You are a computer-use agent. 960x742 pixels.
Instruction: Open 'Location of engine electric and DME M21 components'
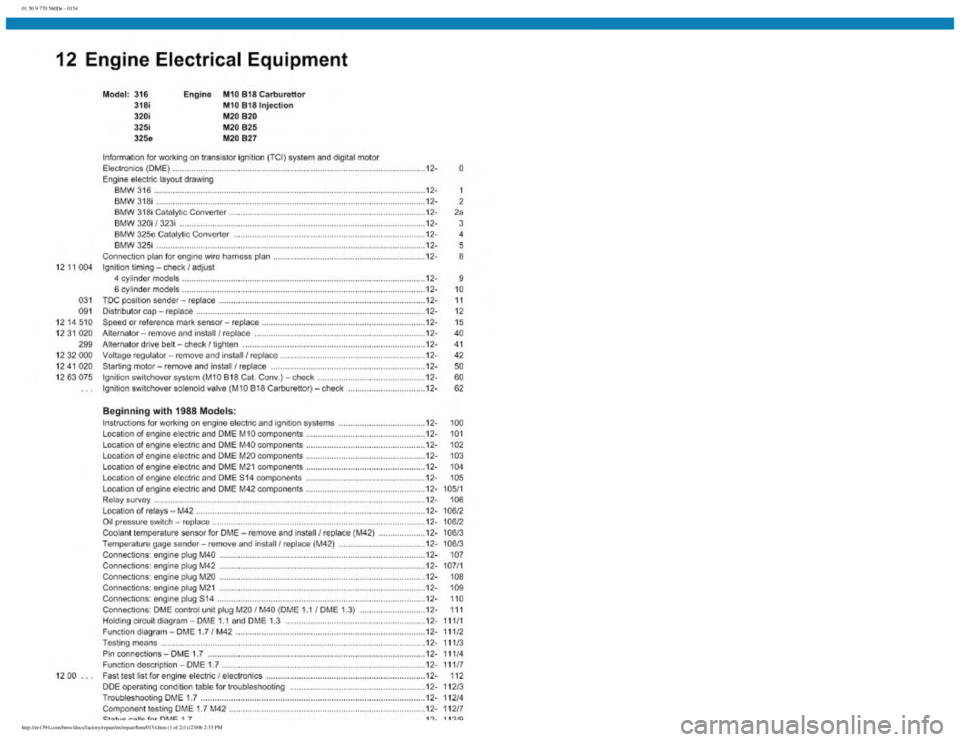coord(283,467)
